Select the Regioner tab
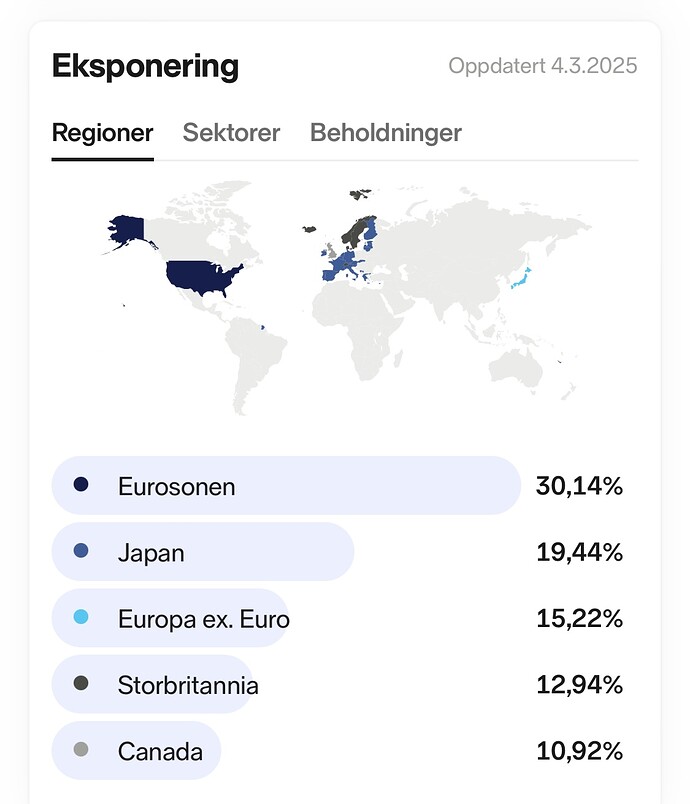690x804 pixels. 103,133
